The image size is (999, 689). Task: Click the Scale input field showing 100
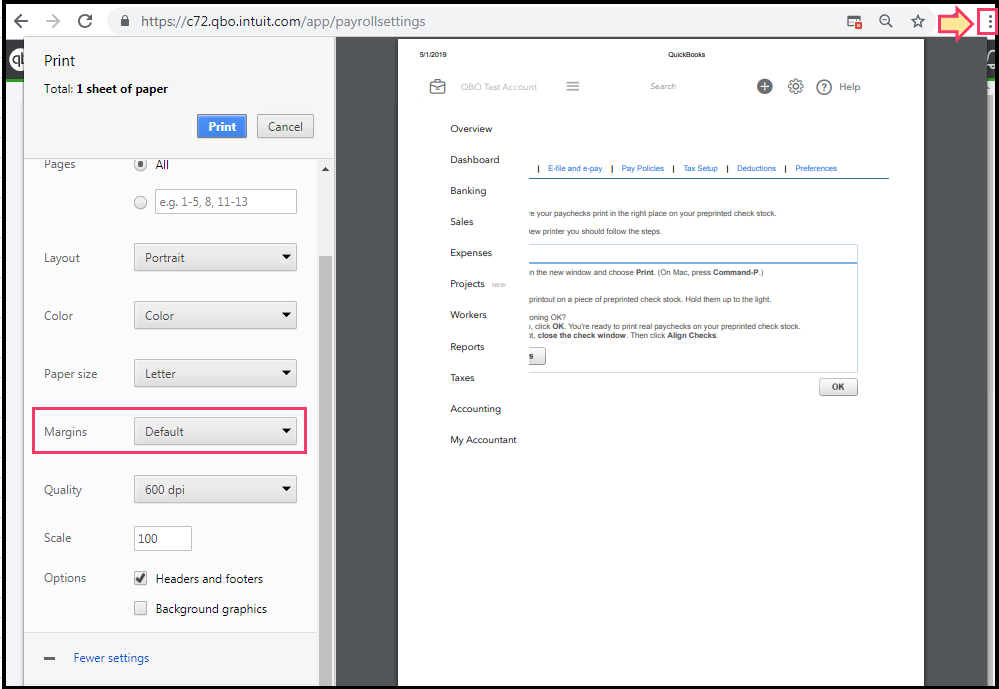[162, 539]
